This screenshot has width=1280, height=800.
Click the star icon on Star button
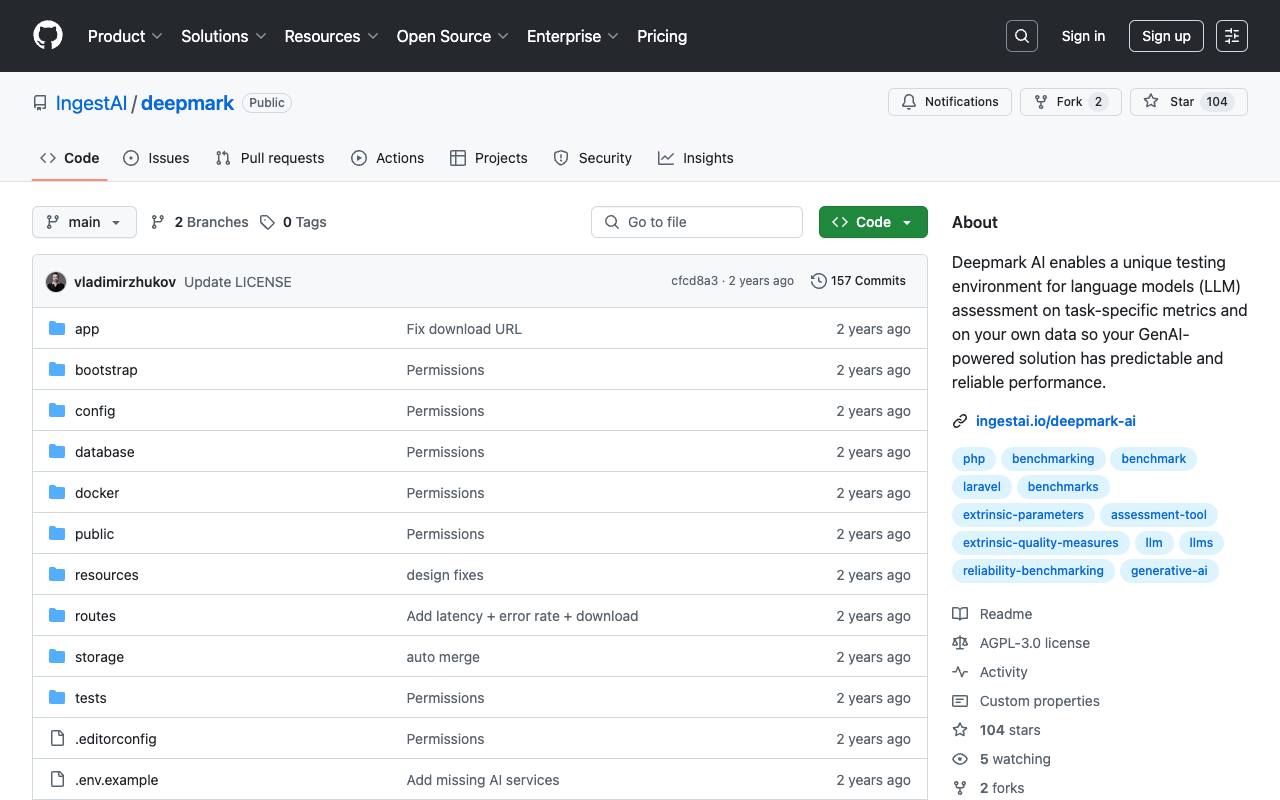(1151, 102)
